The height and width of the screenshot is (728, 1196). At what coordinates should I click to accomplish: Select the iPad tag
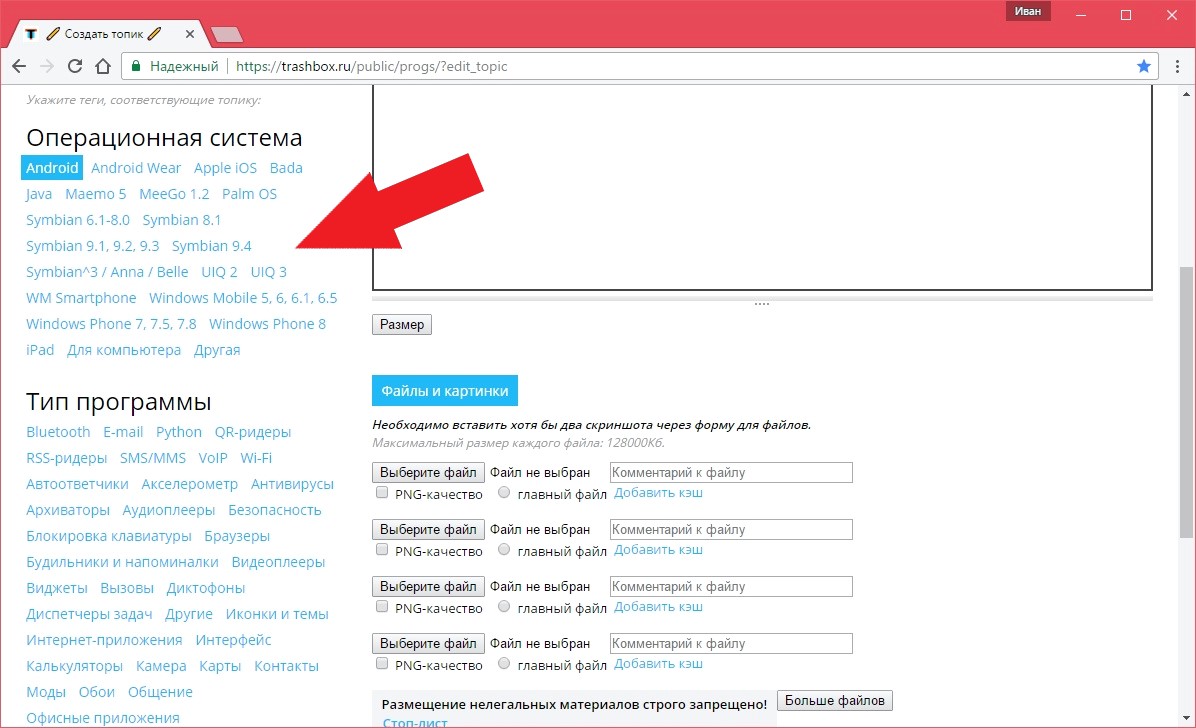coord(40,350)
